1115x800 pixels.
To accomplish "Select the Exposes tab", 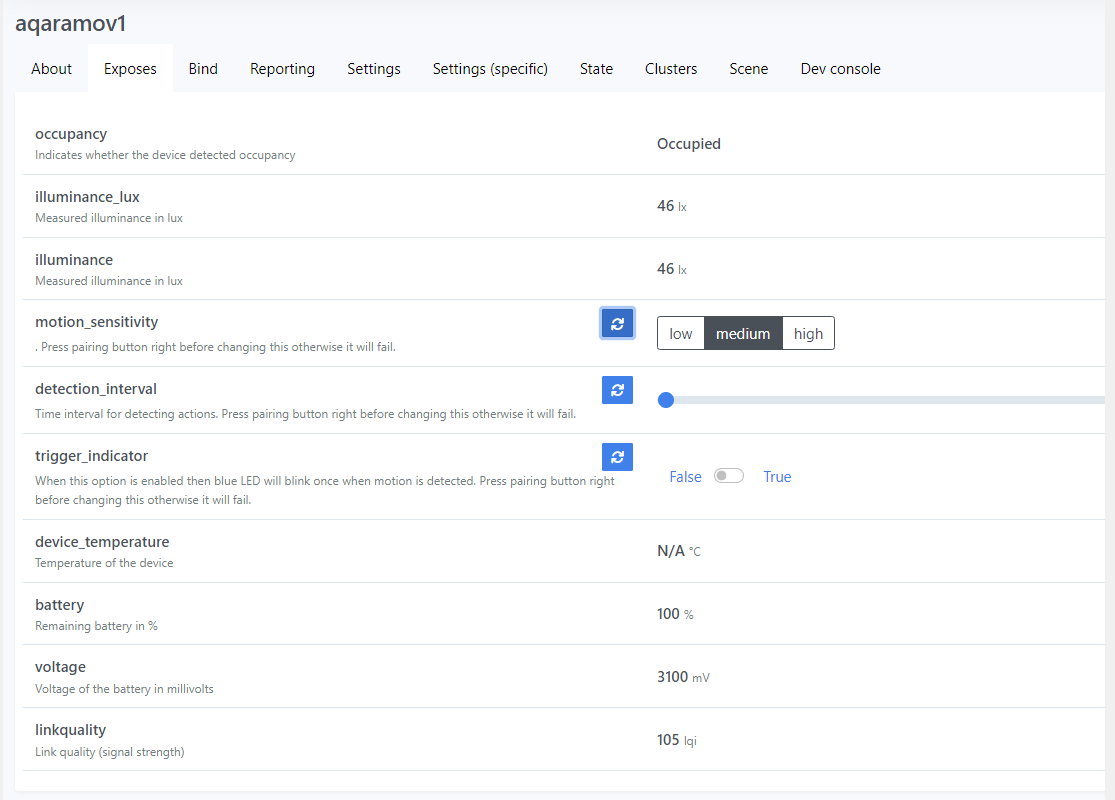I will tap(130, 69).
